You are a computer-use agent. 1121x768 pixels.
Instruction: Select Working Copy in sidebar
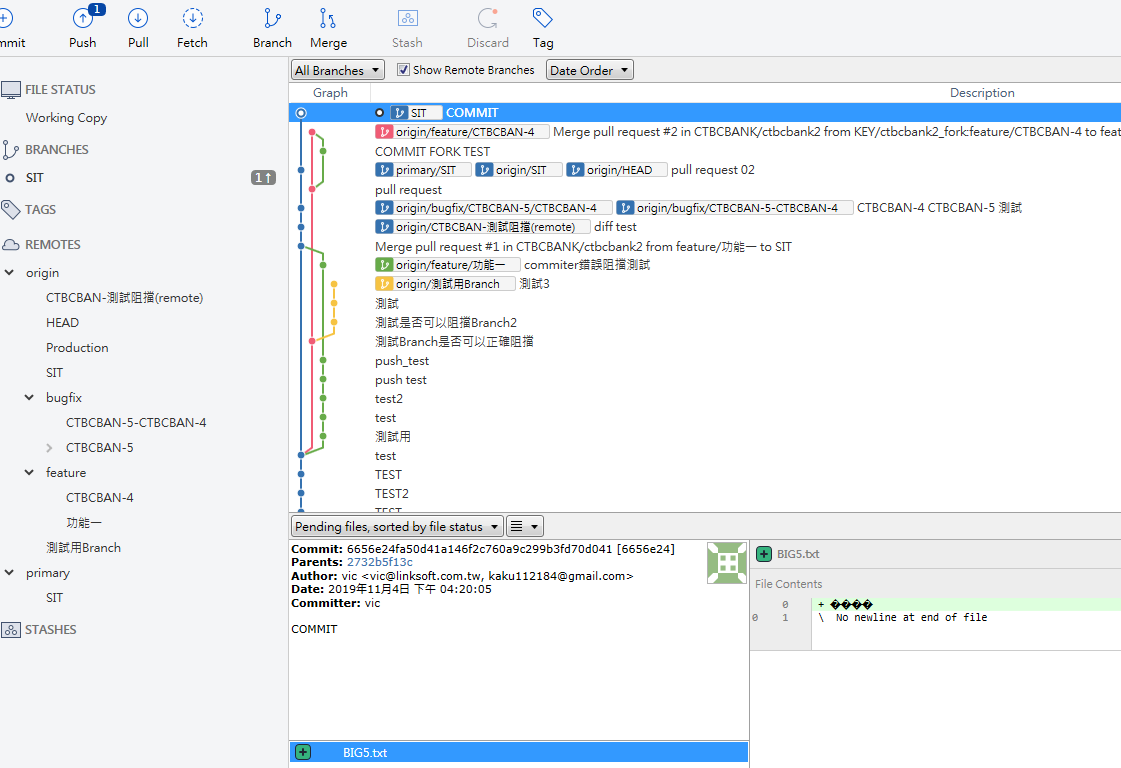click(66, 117)
